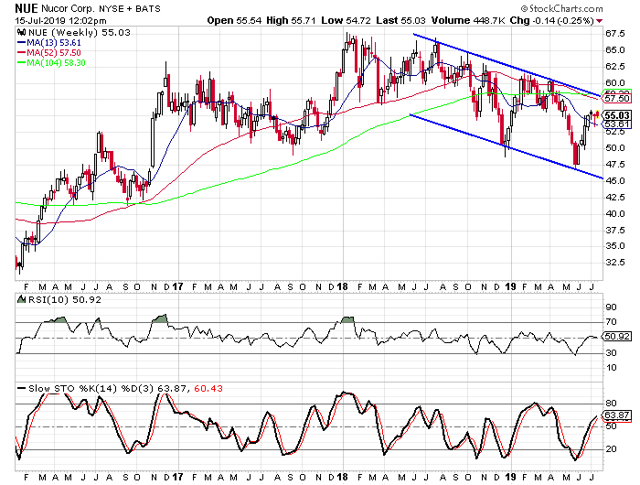Click the Low 54.72 value
Image resolution: width=640 pixels, height=485 pixels.
point(346,20)
